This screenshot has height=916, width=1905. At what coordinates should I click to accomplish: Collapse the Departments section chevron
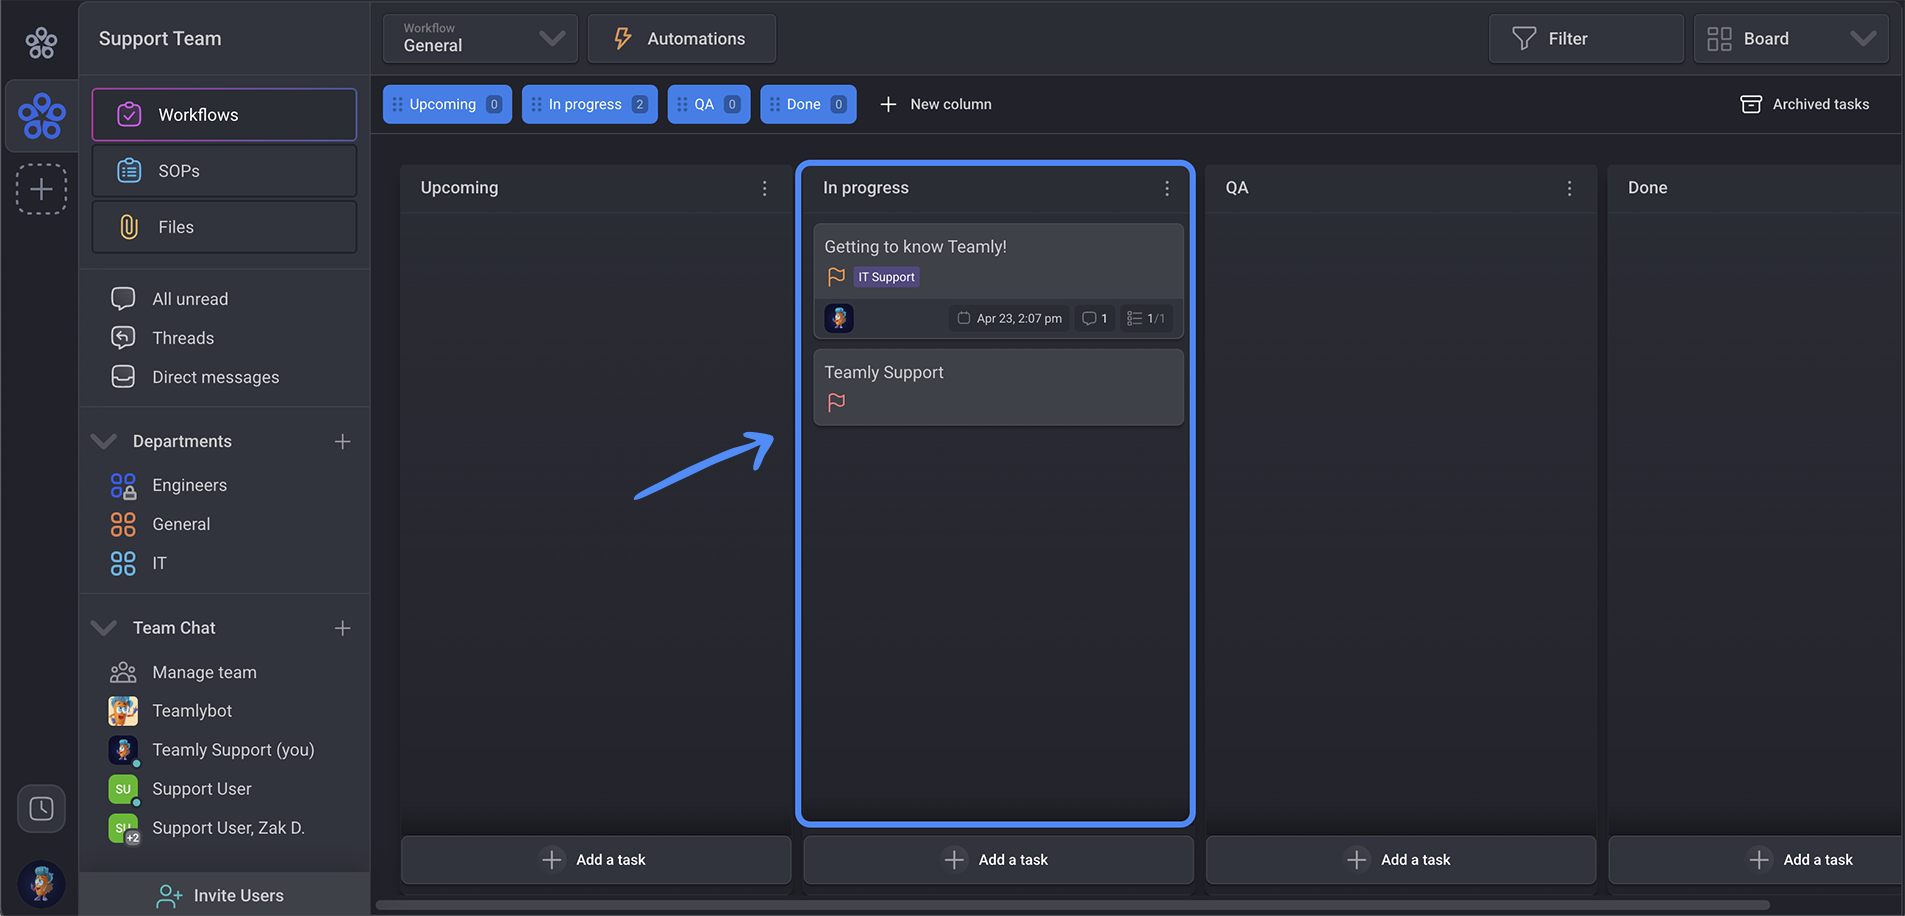point(103,441)
